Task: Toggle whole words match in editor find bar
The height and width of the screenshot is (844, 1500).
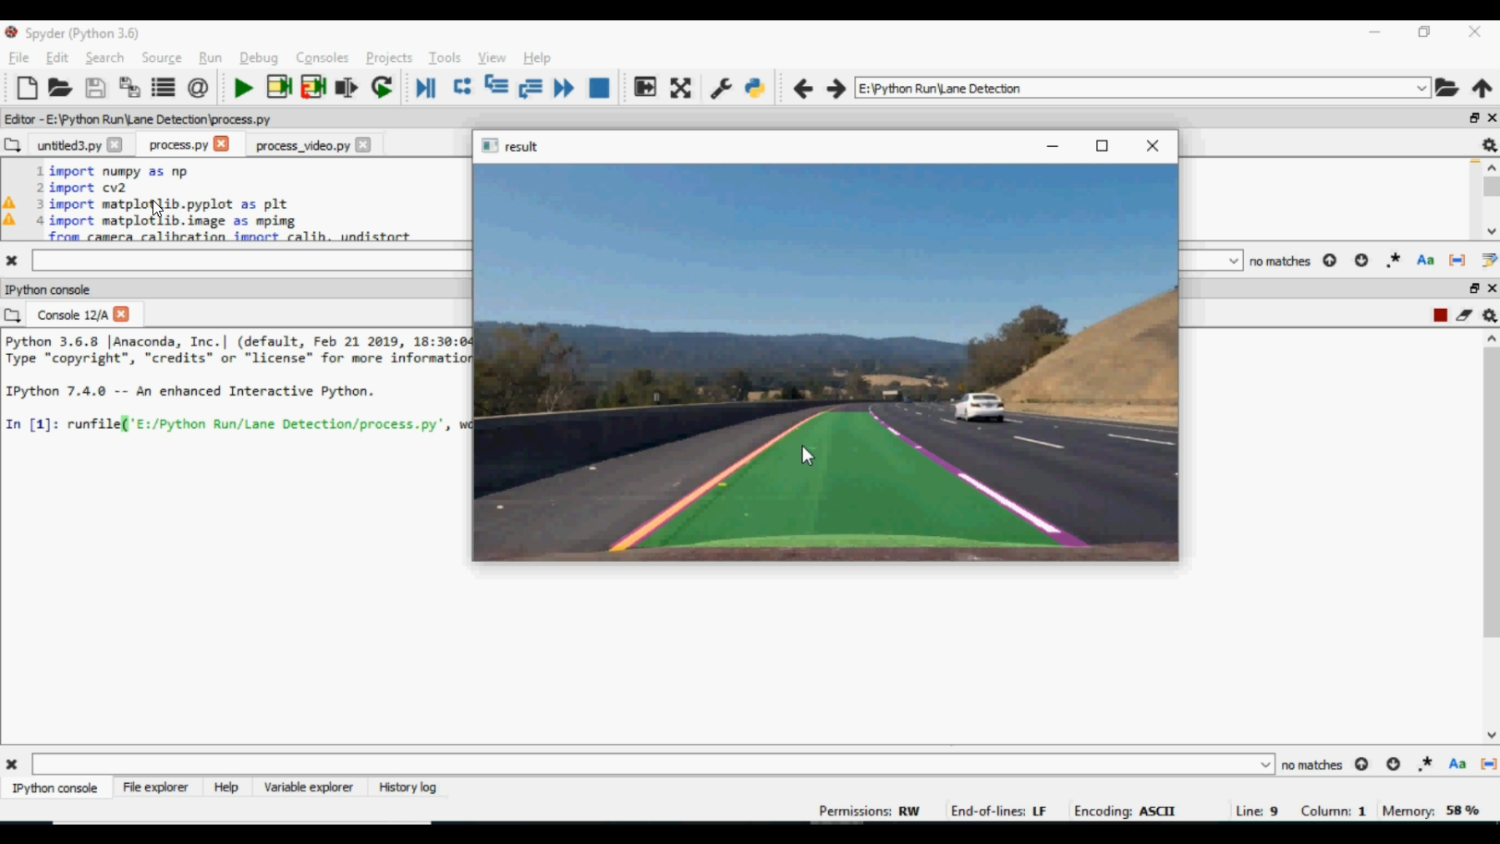Action: [x=1457, y=261]
